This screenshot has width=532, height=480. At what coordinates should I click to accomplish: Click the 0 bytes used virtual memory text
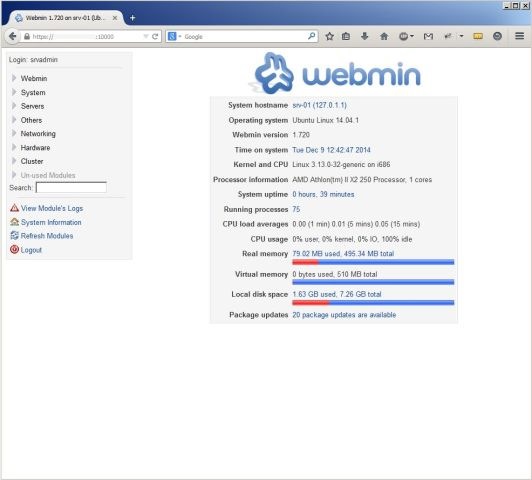[335, 274]
